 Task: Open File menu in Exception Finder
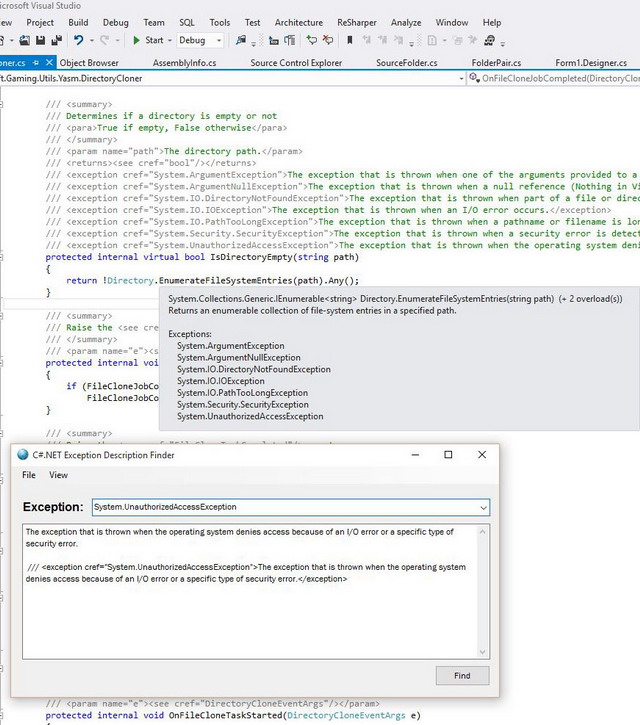(x=29, y=475)
